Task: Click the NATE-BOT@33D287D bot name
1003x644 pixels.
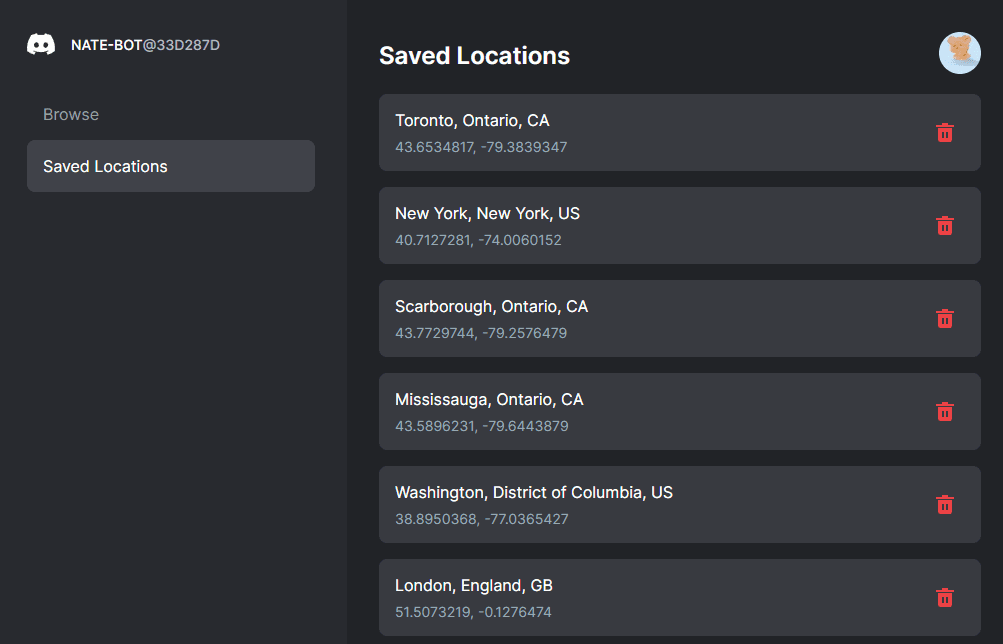Action: coord(144,44)
